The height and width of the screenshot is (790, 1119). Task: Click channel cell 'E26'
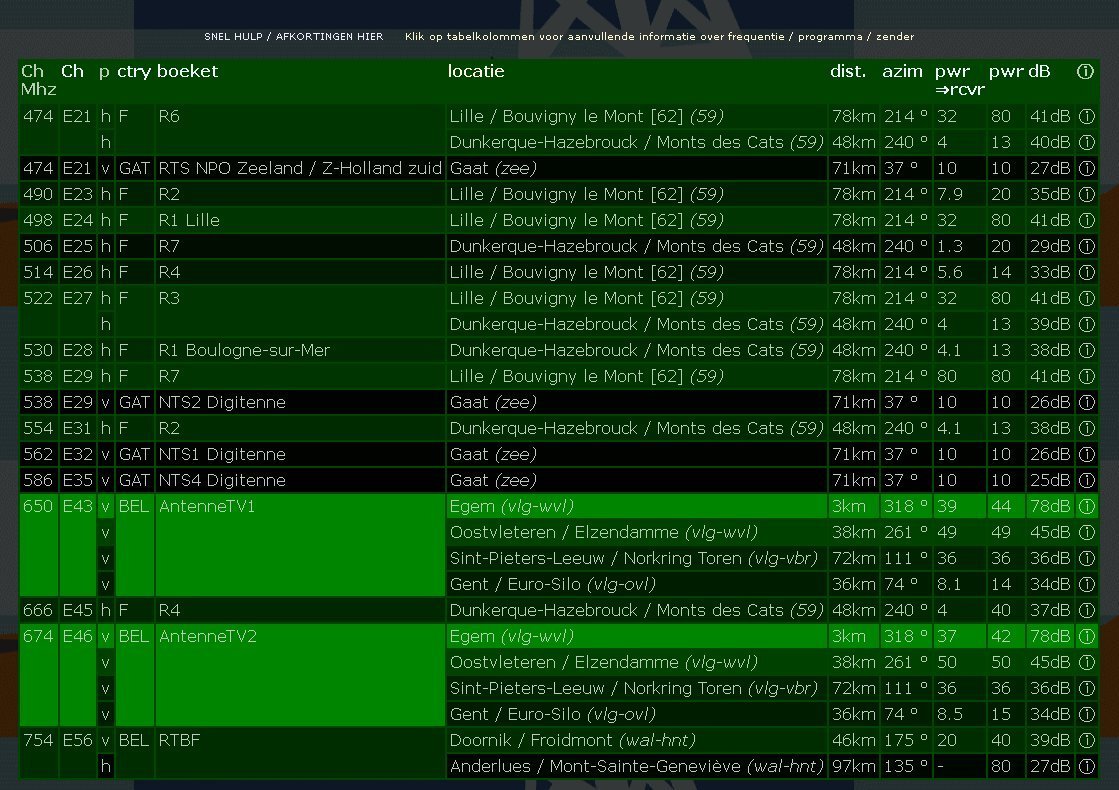click(78, 273)
